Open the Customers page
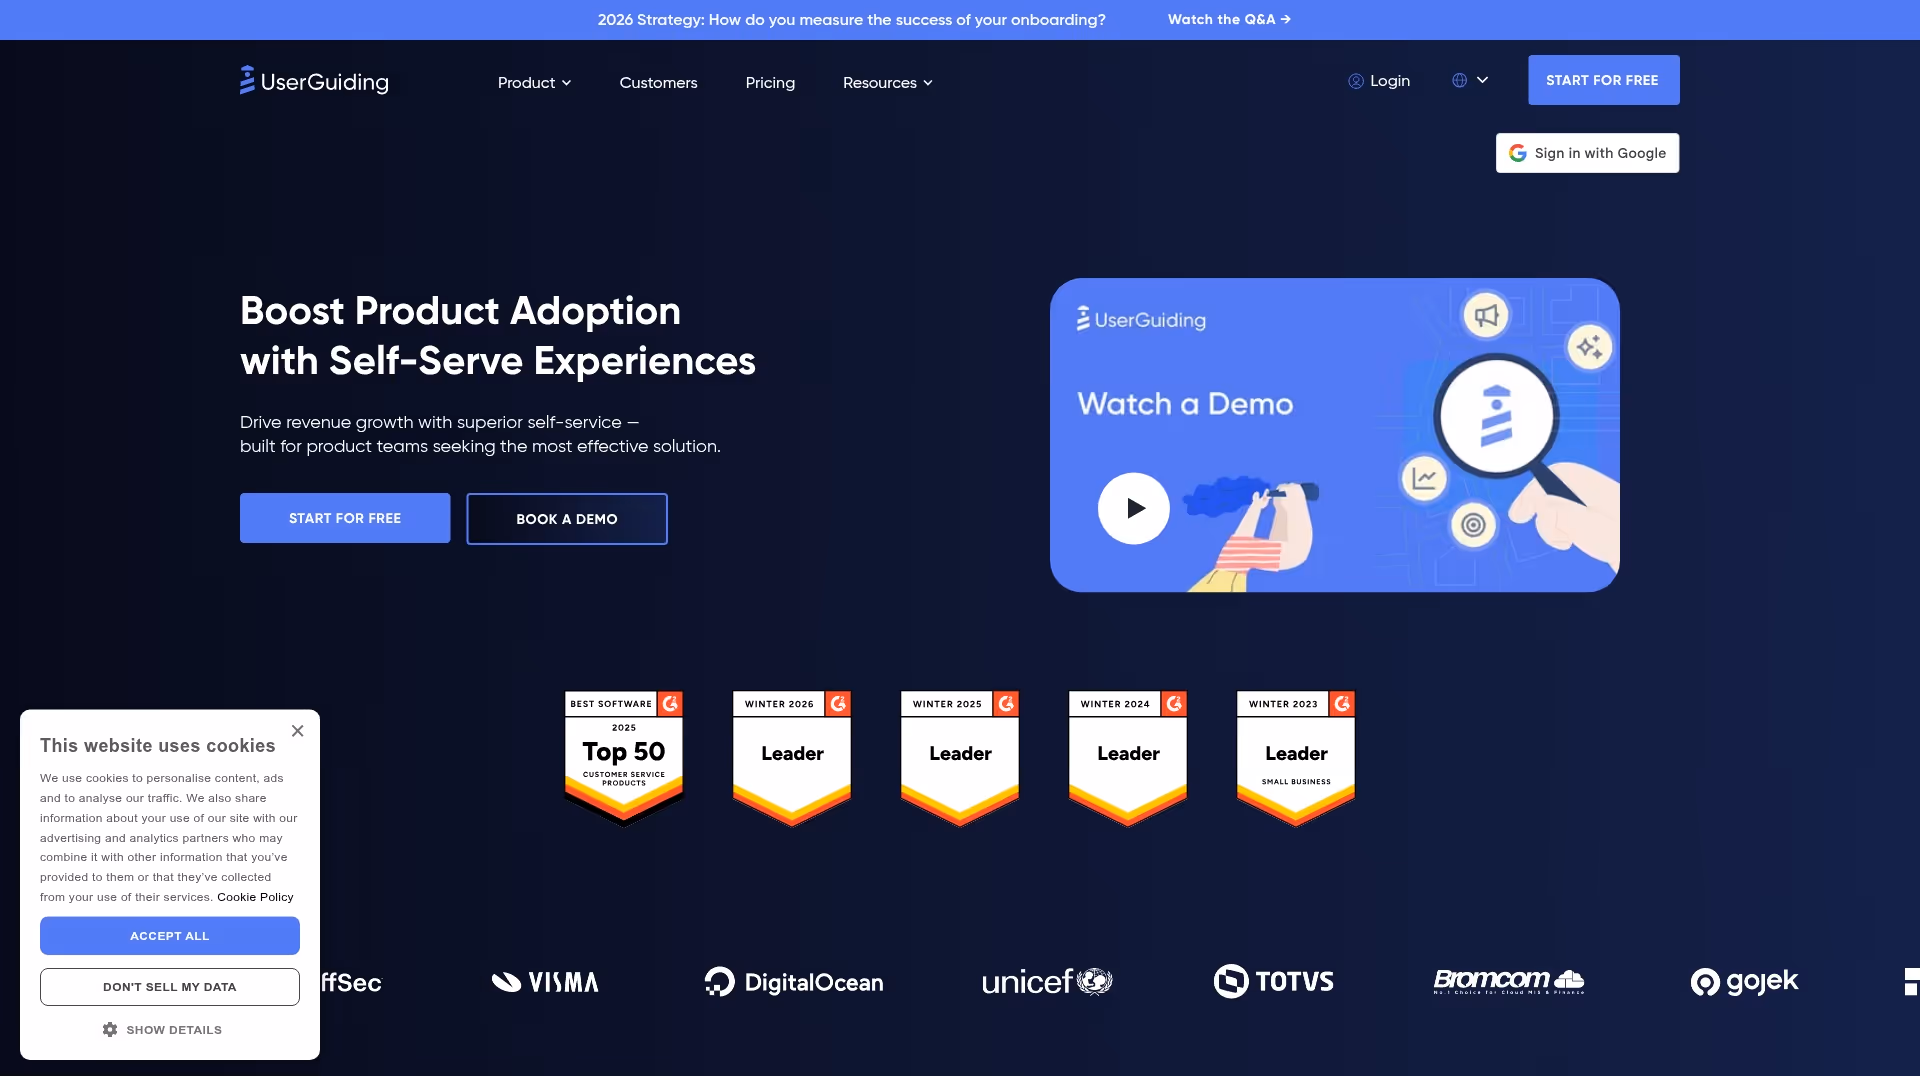Screen dimensions: 1920x1080 (x=658, y=82)
